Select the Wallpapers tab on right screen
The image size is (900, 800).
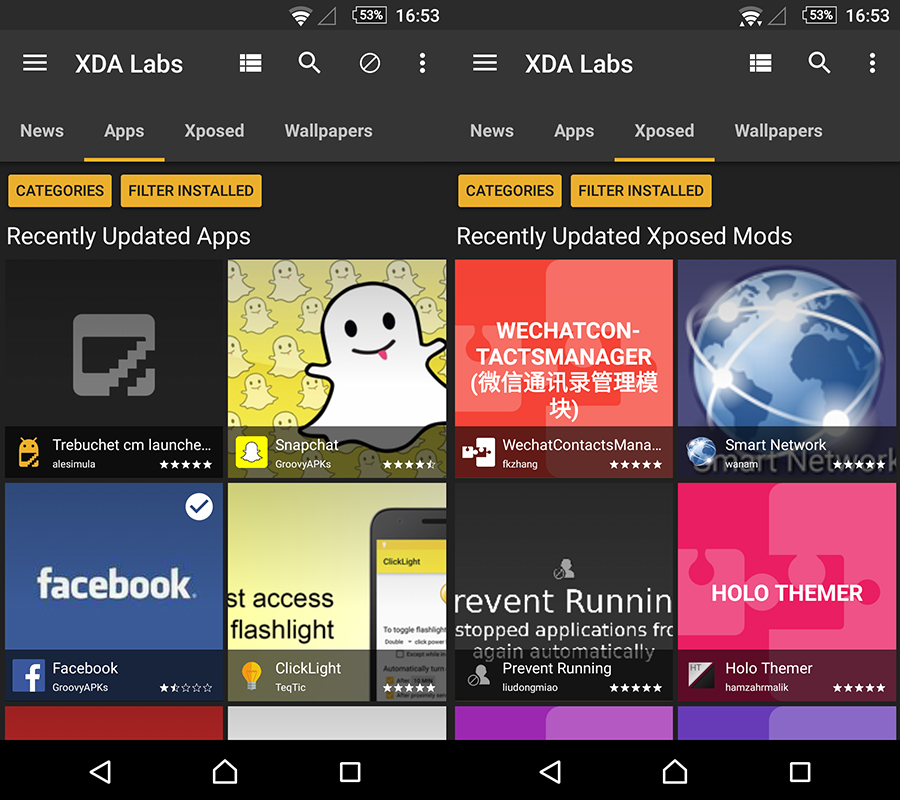pos(778,131)
